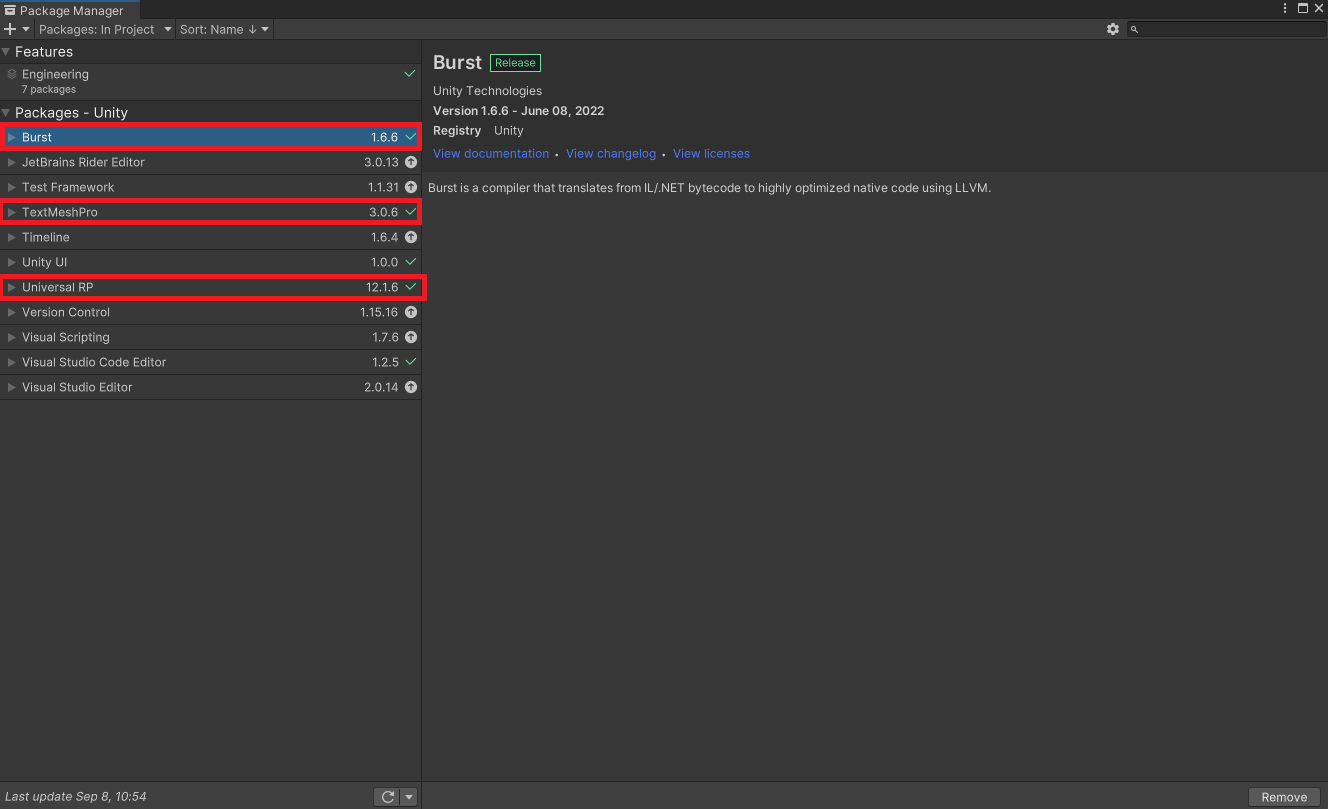Viewport: 1328px width, 809px height.
Task: Click the Last update status text
Action: click(76, 797)
